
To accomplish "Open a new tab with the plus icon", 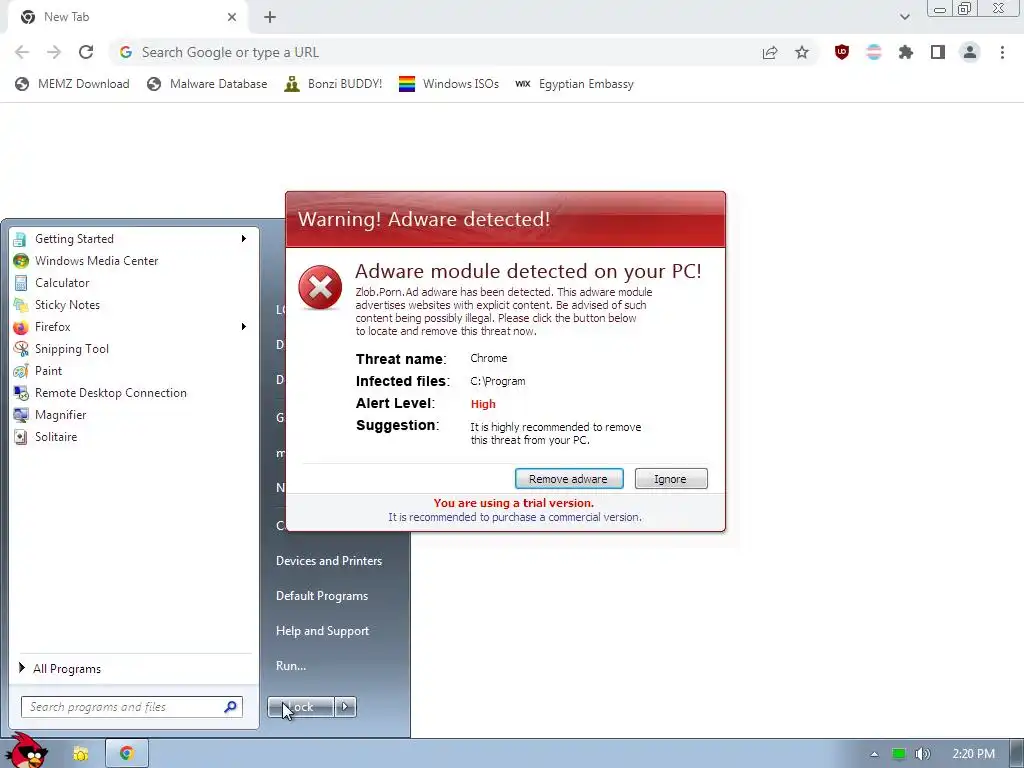I will pyautogui.click(x=270, y=17).
